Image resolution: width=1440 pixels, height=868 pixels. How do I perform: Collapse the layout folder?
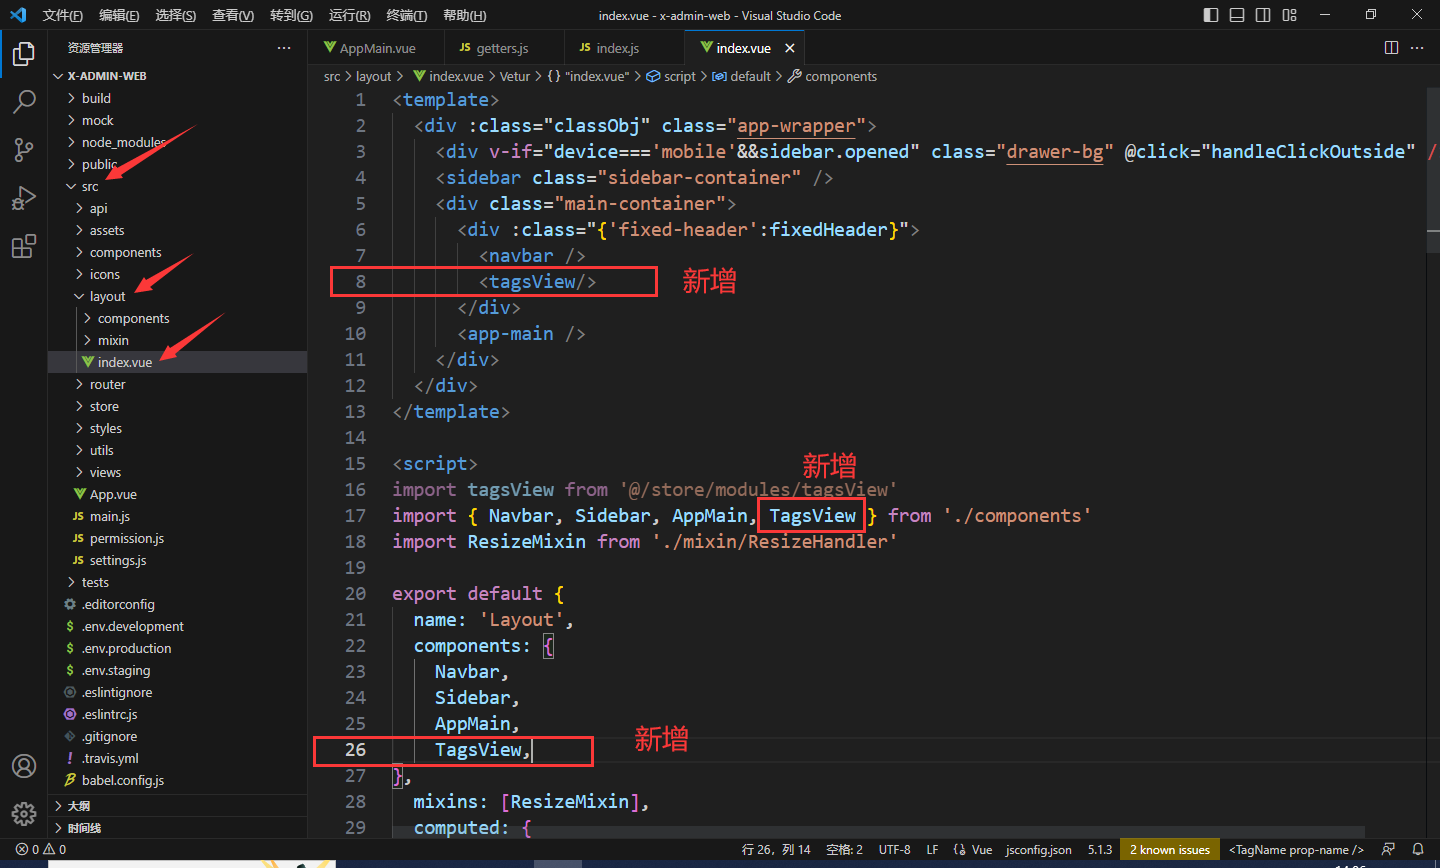point(178,296)
